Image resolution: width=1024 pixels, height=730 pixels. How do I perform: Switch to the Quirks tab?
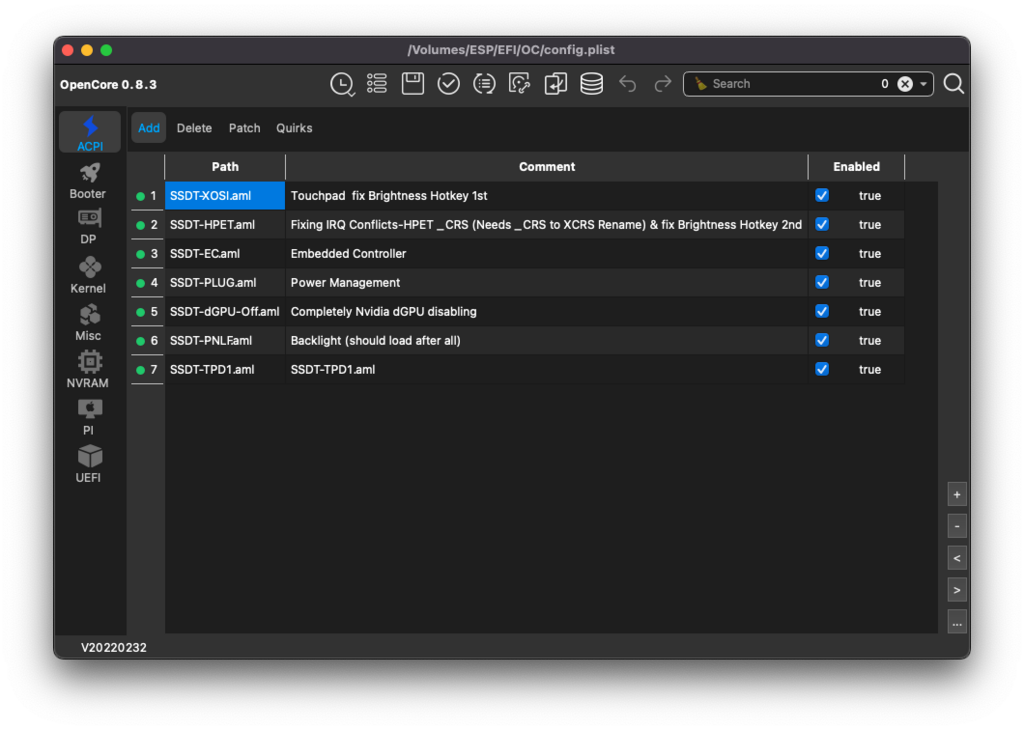tap(294, 128)
